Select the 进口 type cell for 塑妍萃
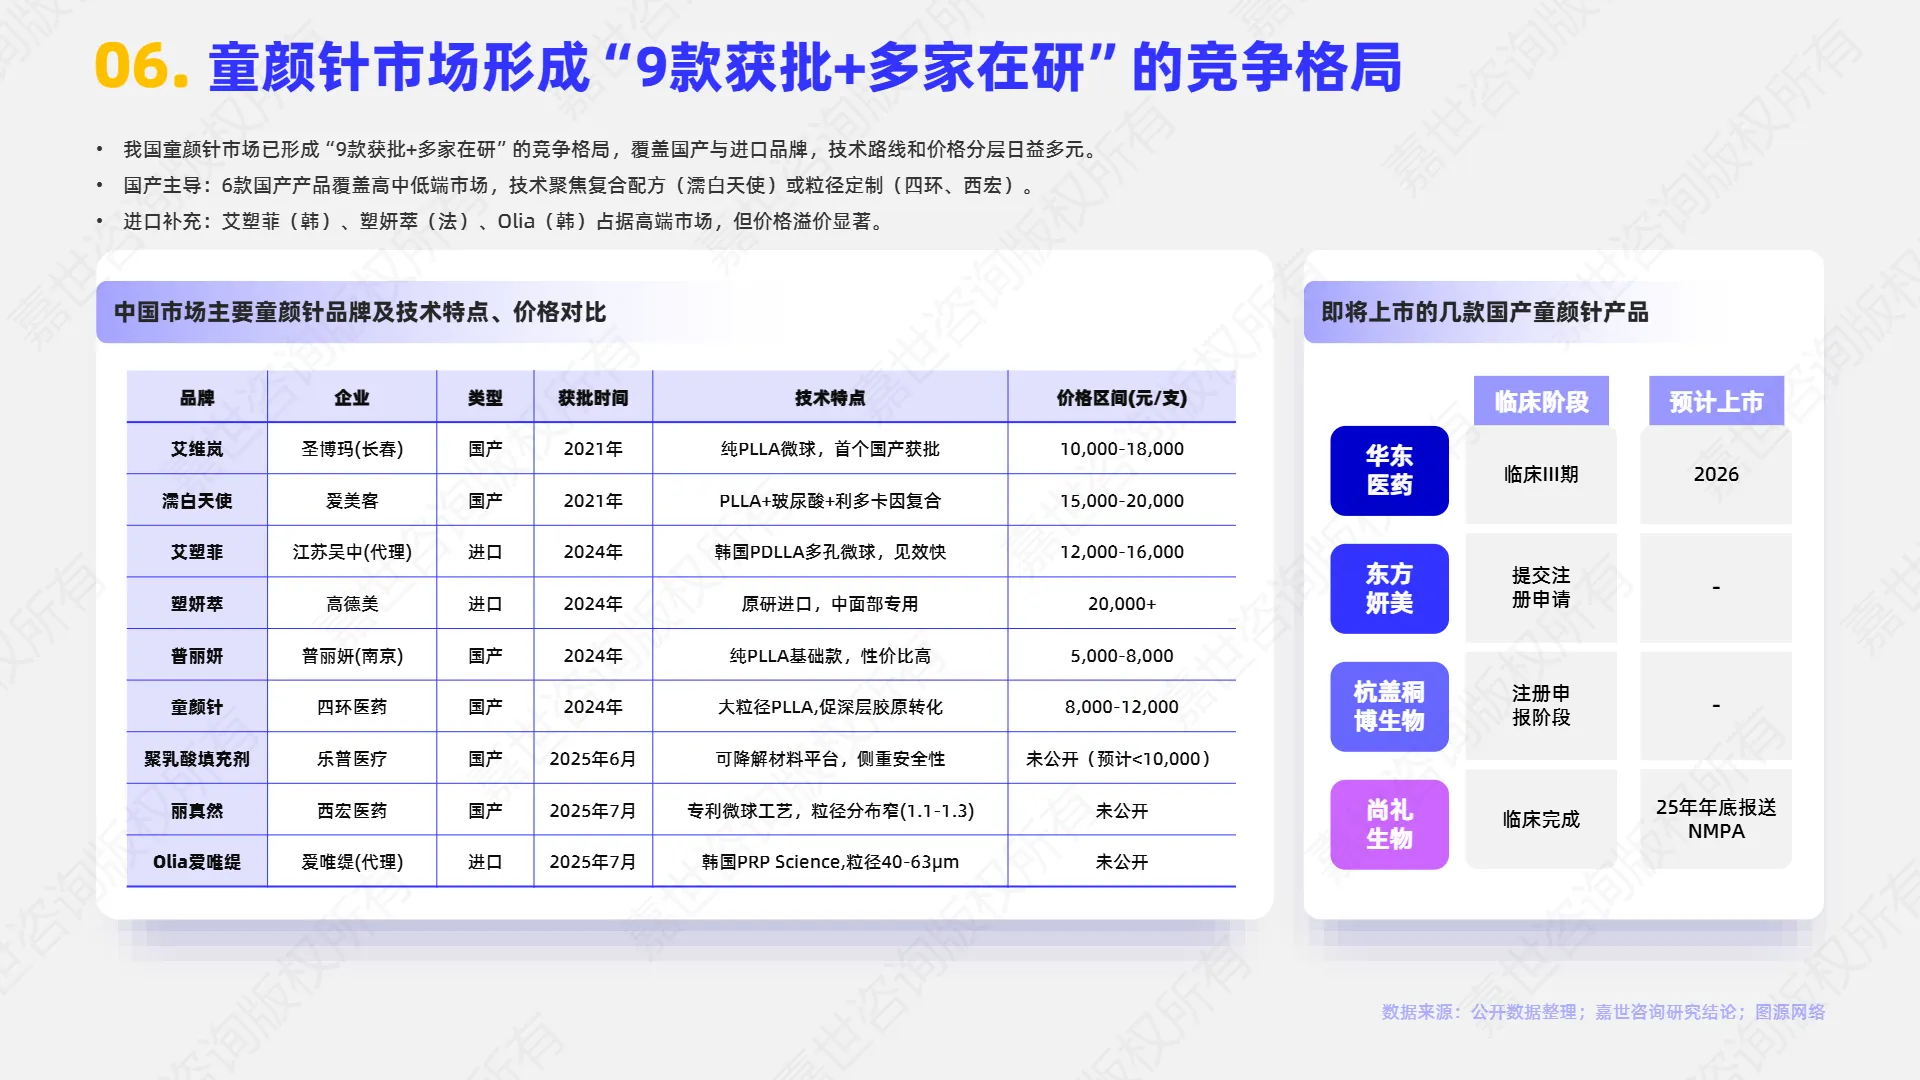Image resolution: width=1920 pixels, height=1080 pixels. 486,603
